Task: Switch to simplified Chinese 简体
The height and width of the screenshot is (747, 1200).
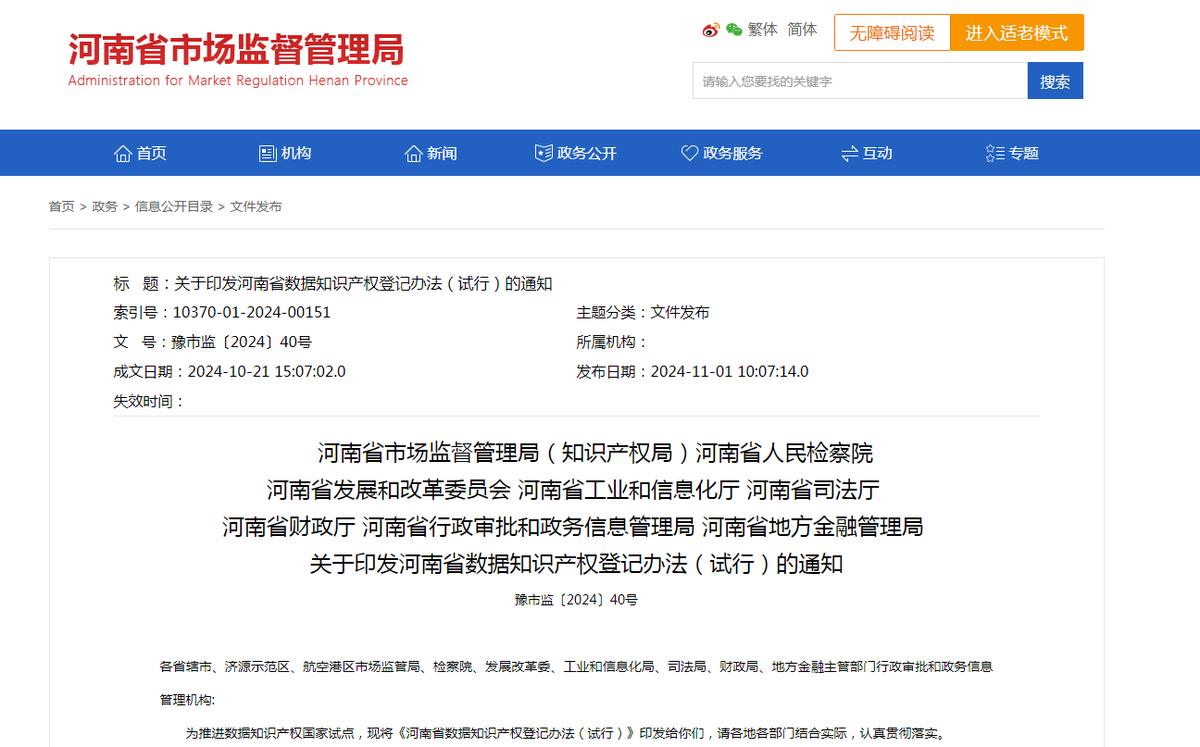Action: [x=802, y=30]
